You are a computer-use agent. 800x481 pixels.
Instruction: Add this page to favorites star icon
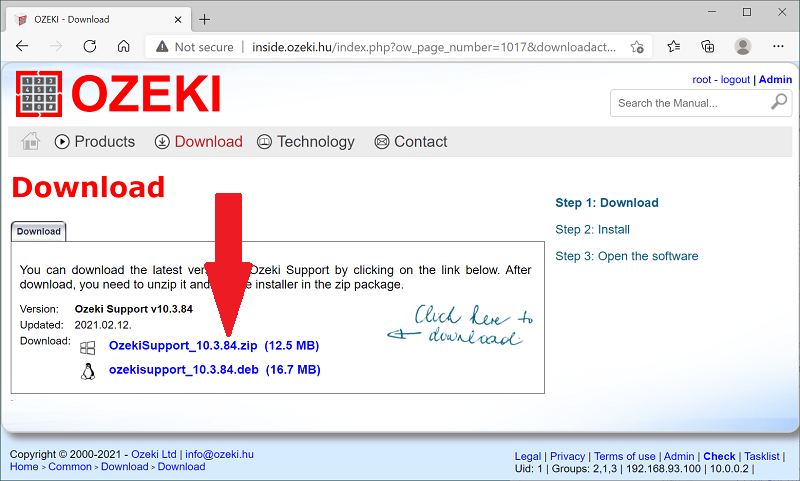coord(637,47)
